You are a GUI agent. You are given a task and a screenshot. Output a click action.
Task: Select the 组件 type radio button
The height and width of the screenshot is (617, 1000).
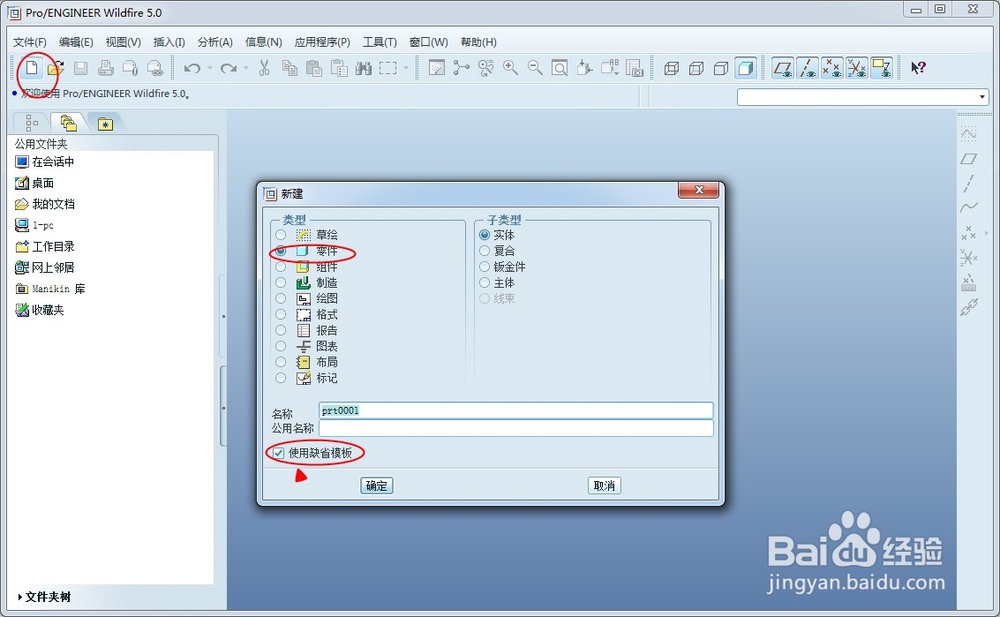(281, 267)
